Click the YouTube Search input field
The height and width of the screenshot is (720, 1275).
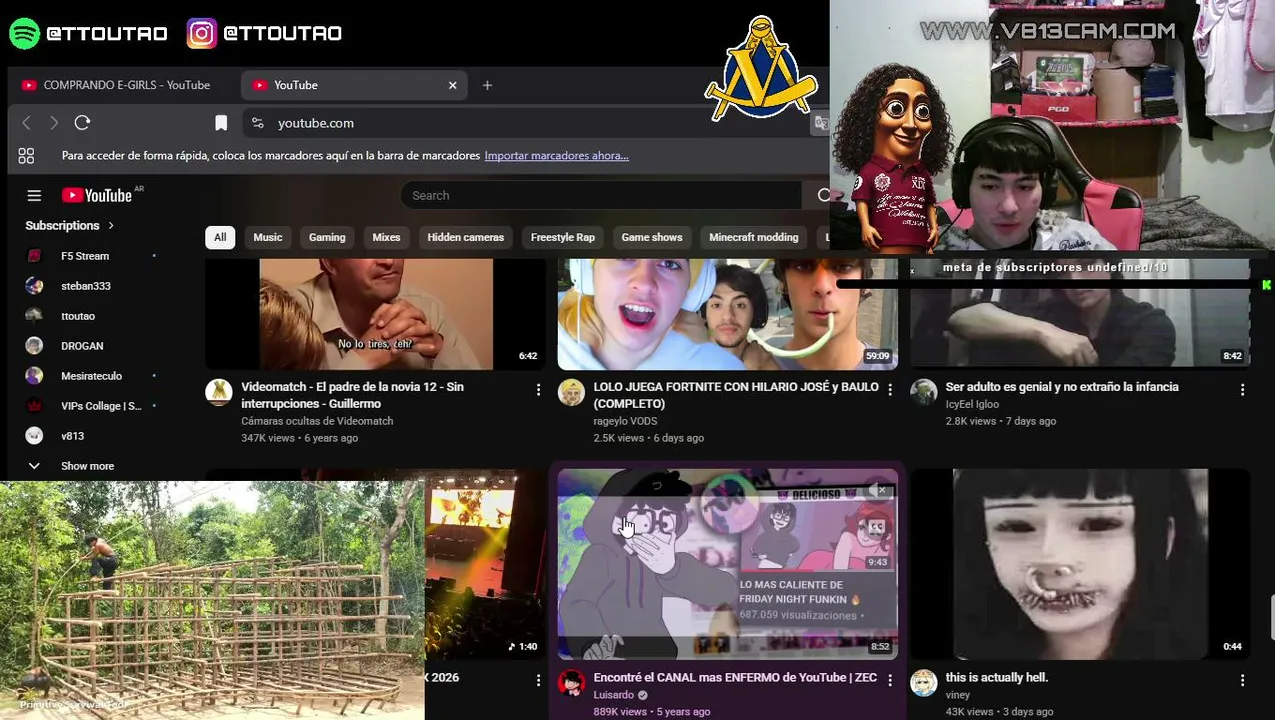tap(600, 195)
